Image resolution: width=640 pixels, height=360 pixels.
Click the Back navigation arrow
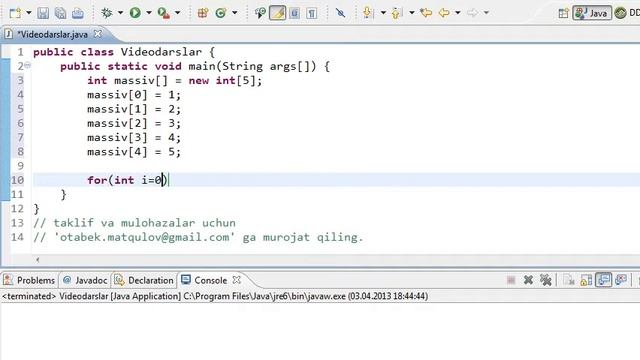point(444,13)
